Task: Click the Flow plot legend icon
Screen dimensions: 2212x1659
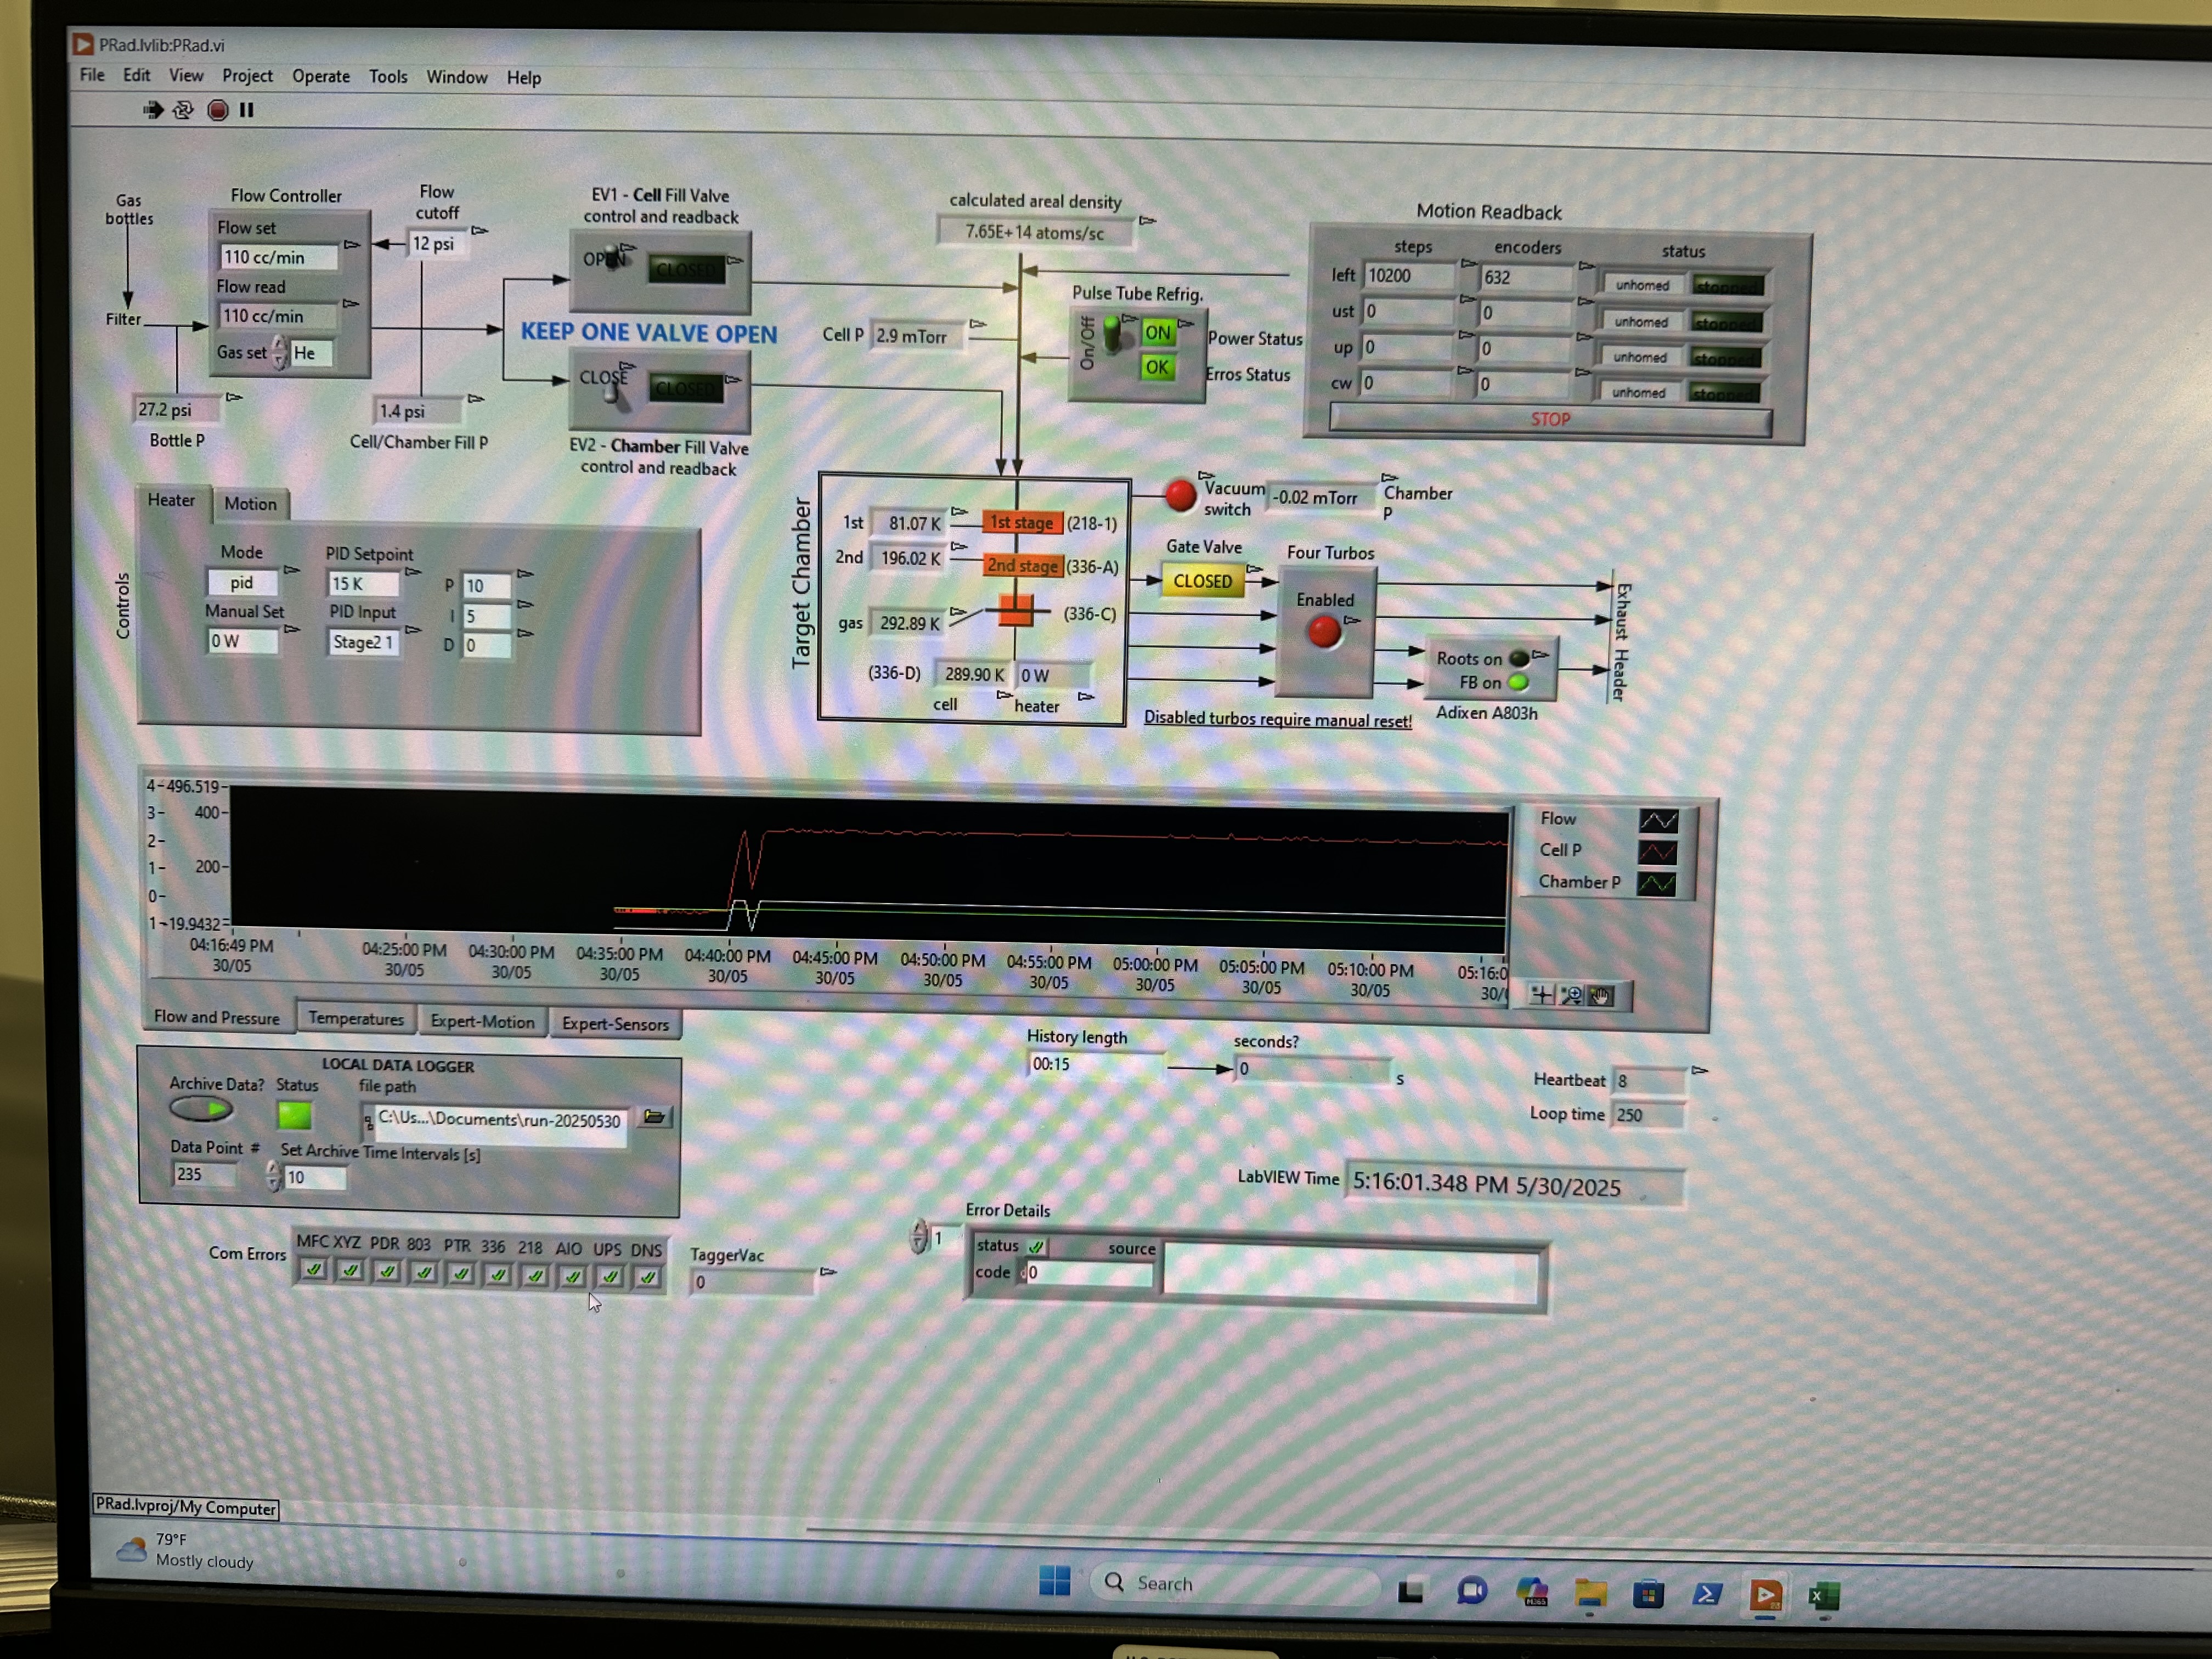Action: coord(1658,821)
